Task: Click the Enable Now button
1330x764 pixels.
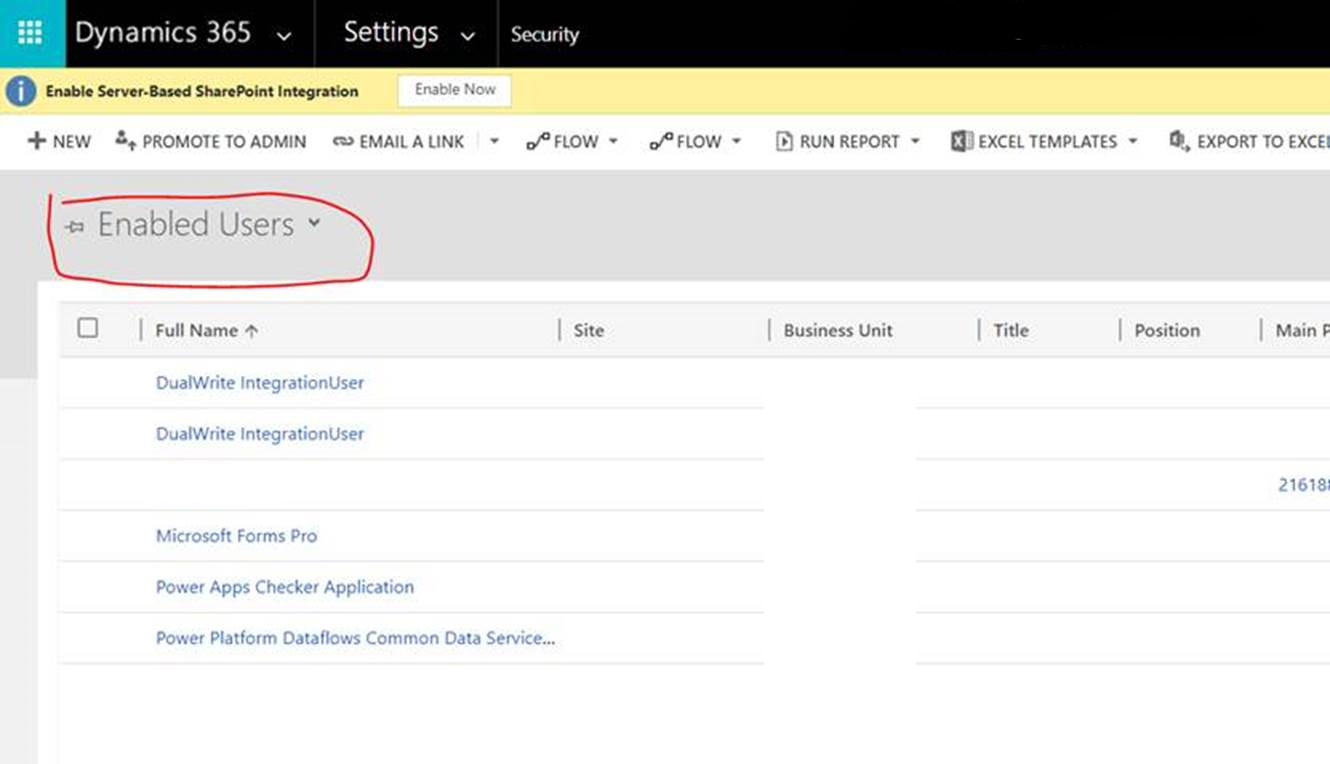Action: (454, 89)
